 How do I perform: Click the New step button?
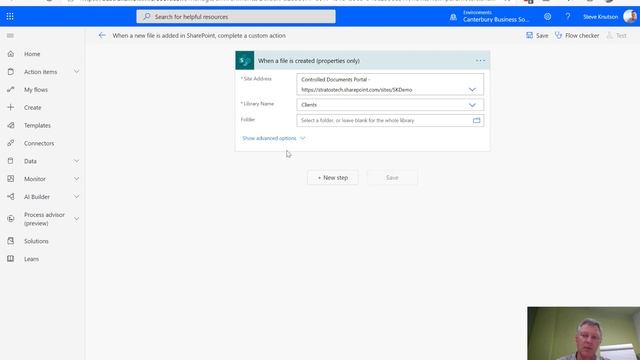tap(333, 178)
